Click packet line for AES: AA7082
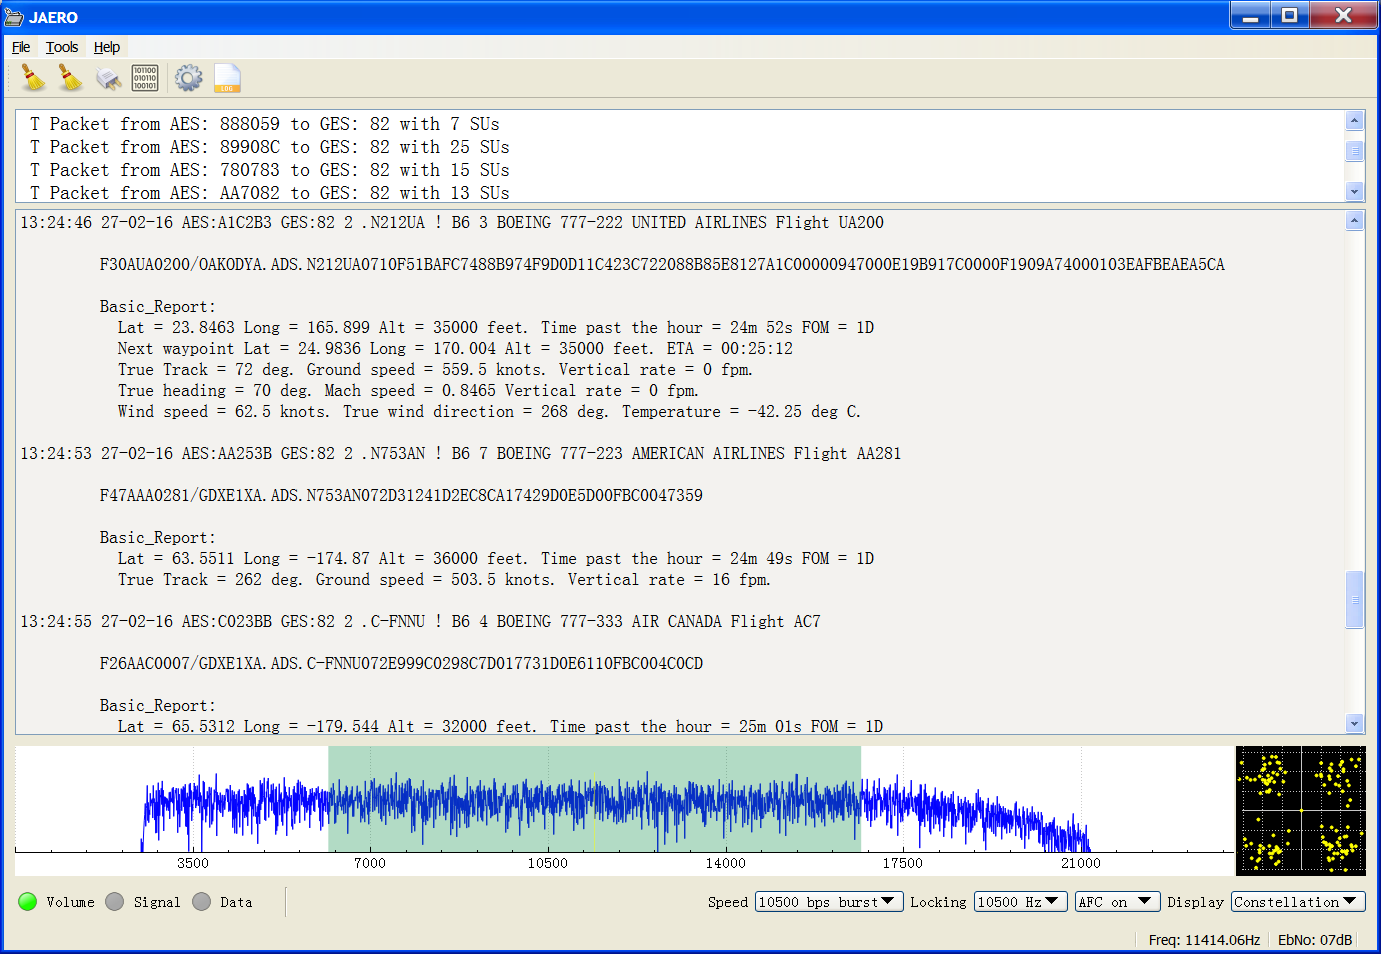 point(269,193)
